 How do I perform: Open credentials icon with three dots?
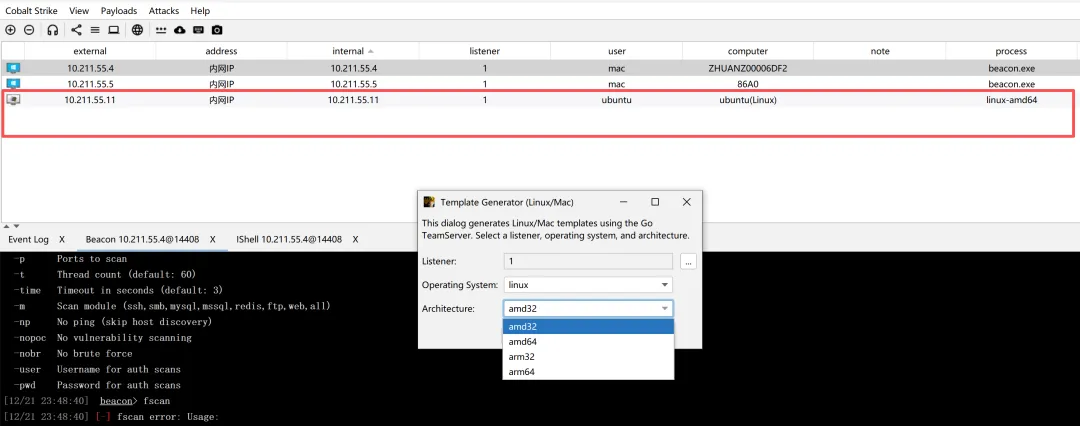pos(161,30)
